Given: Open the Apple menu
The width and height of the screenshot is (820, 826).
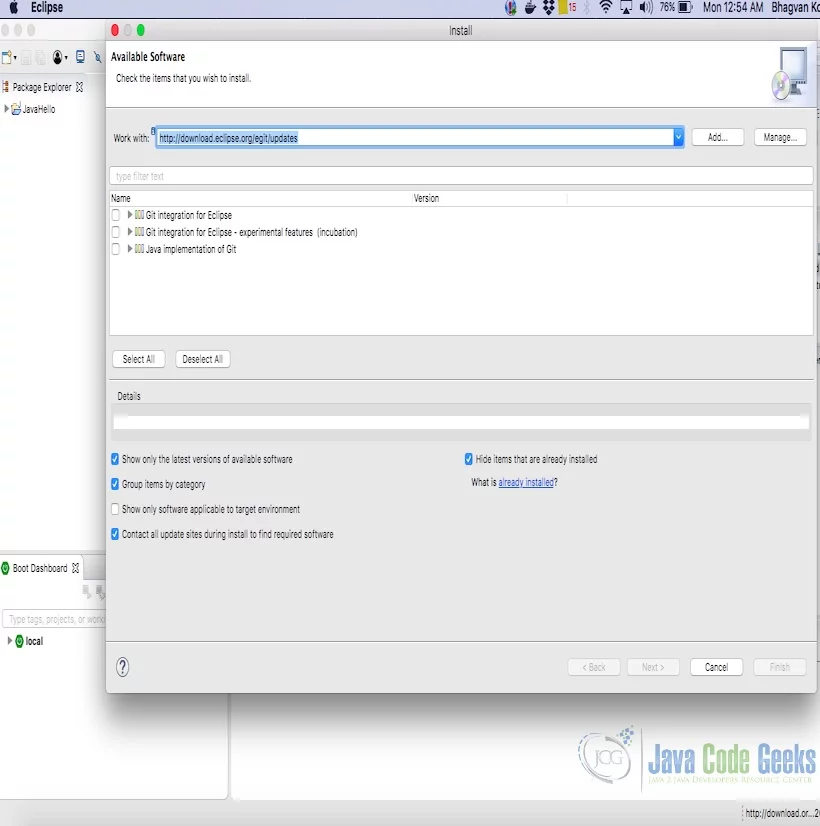Looking at the screenshot, I should click(14, 7).
